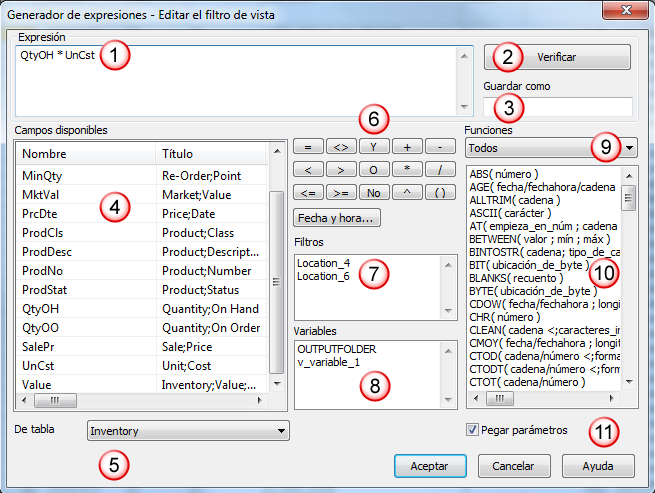
Task: Click the less-than-or-equal (<=) button
Action: coord(308,191)
